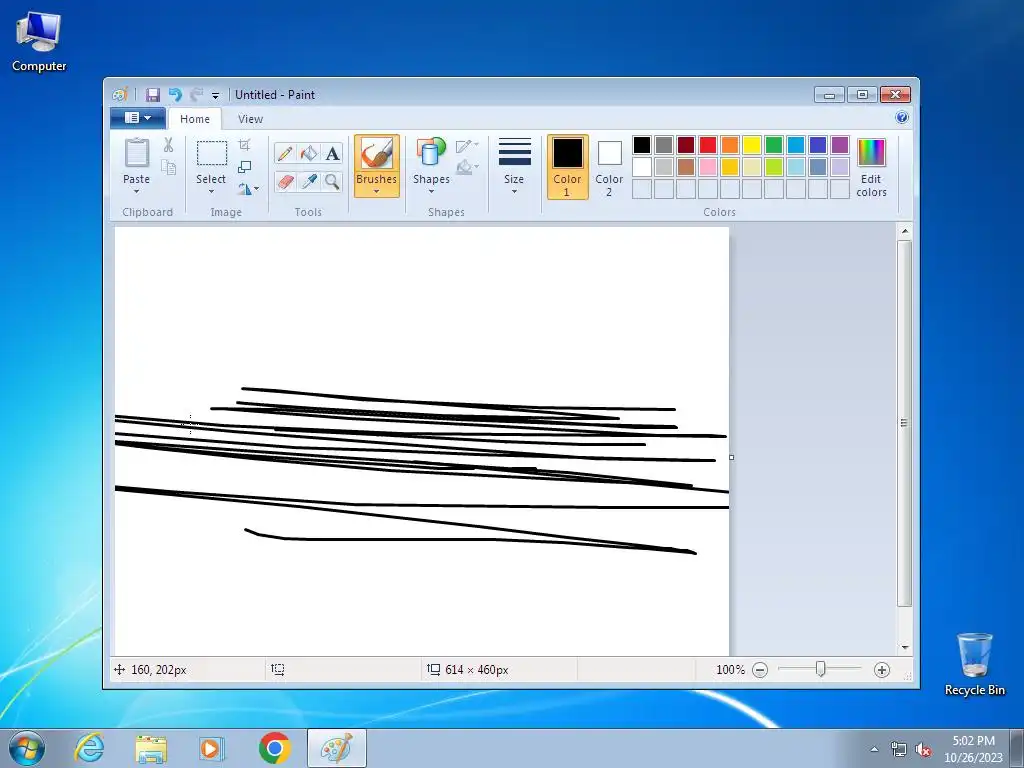
Task: Click the vertical scrollbar up arrow
Action: (x=904, y=231)
